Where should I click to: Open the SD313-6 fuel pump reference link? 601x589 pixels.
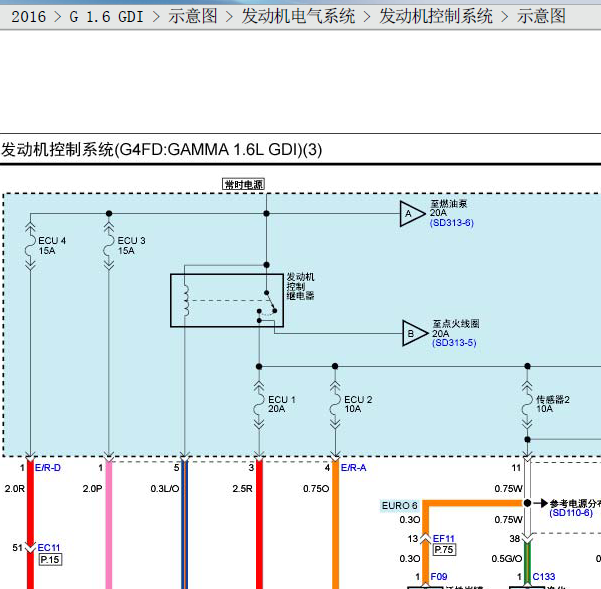[x=452, y=223]
